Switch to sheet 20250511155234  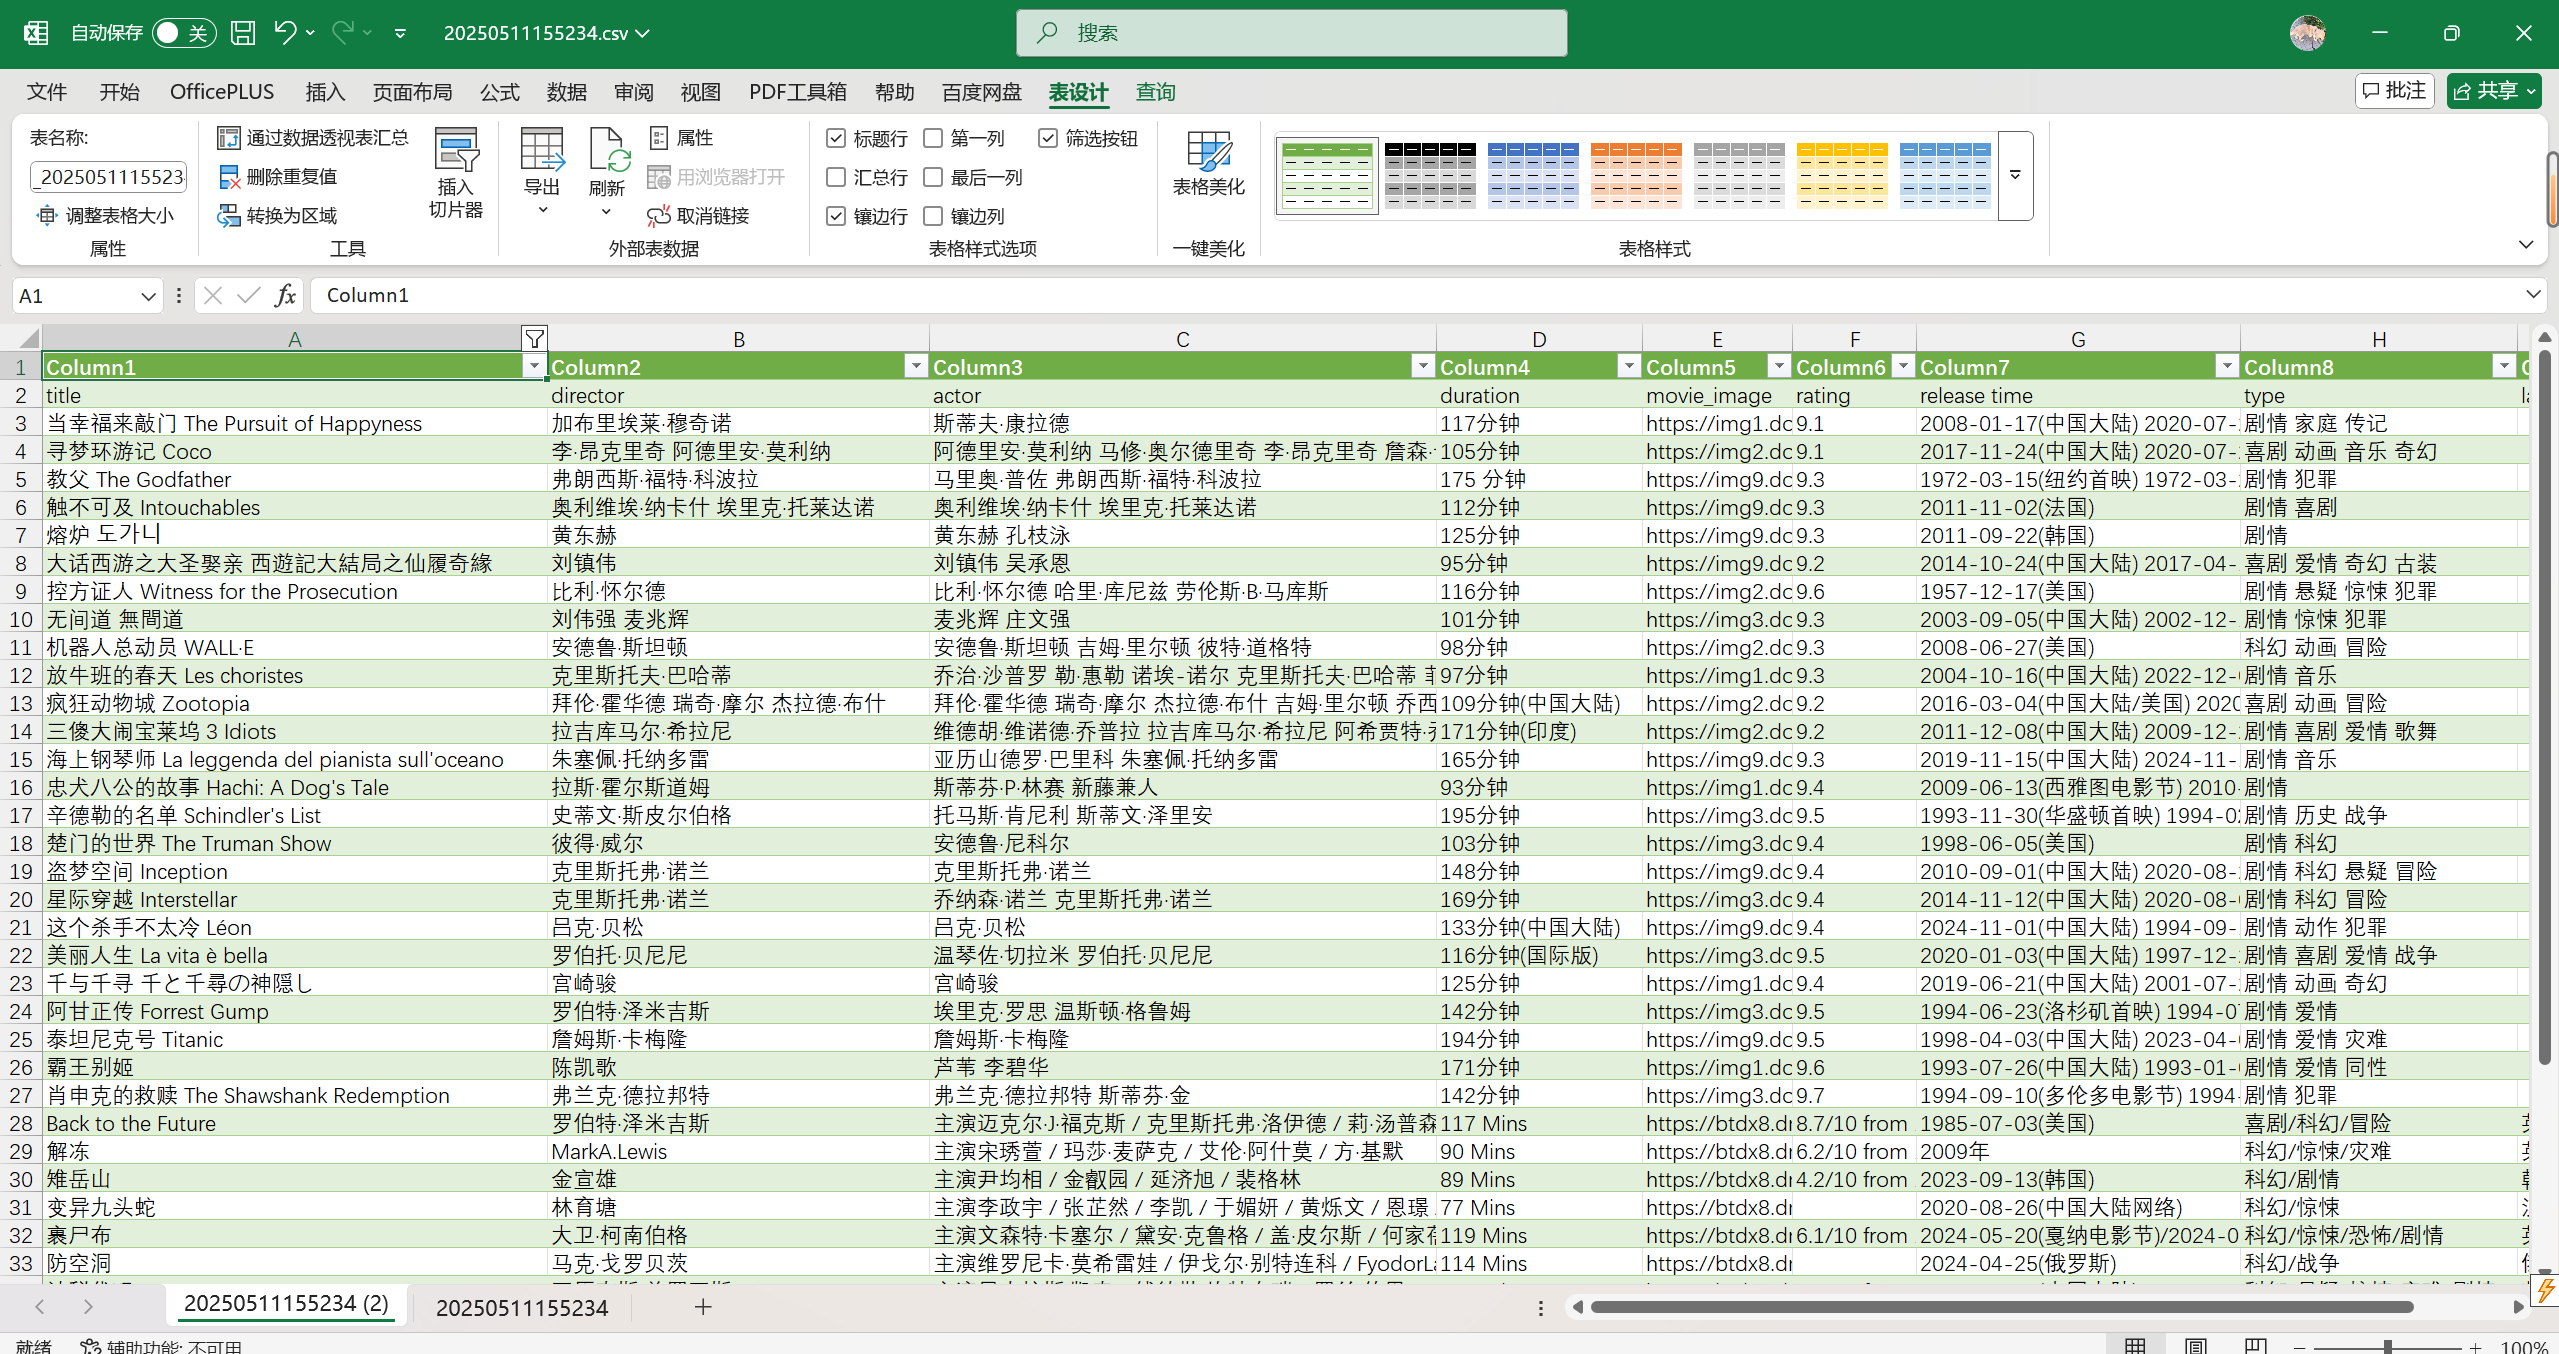click(521, 1307)
